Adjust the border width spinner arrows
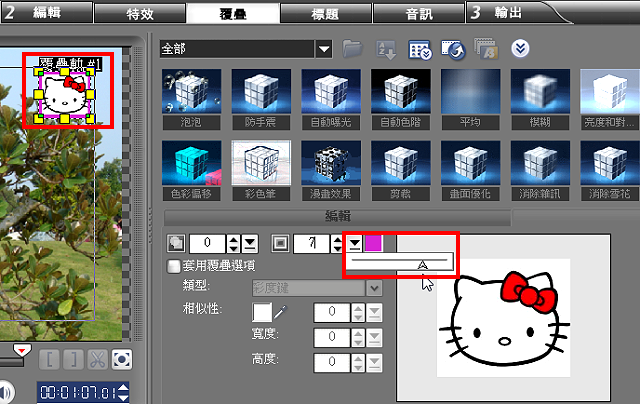This screenshot has width=640, height=404. pos(337,243)
